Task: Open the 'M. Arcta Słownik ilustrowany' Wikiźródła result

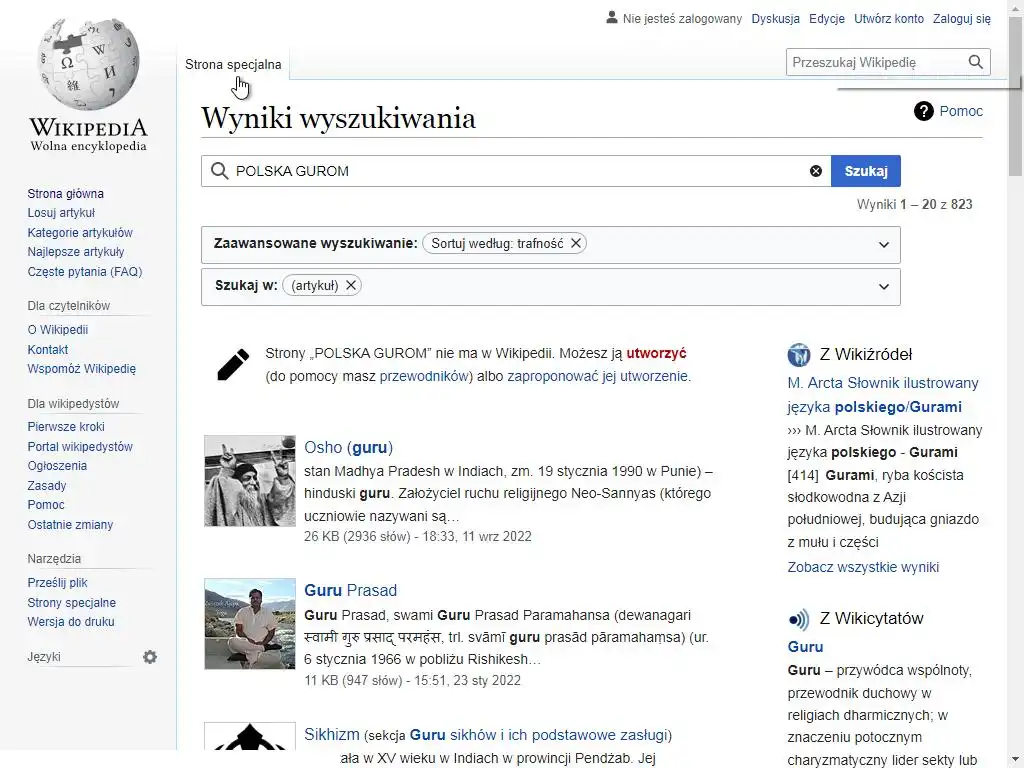Action: click(x=883, y=395)
